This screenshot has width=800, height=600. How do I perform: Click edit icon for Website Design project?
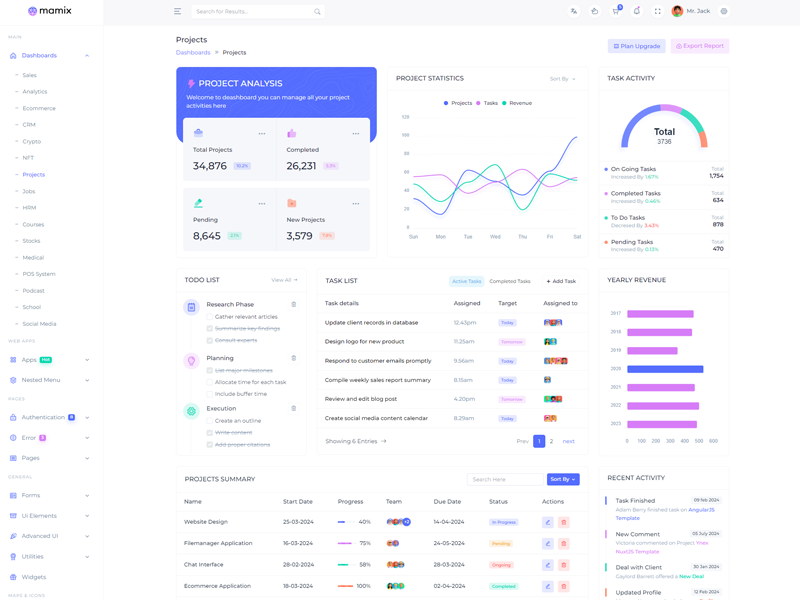pyautogui.click(x=548, y=522)
